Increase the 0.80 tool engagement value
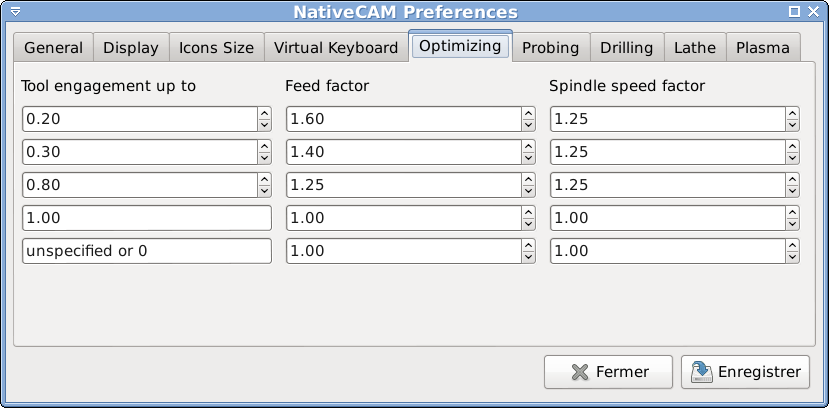829x408 pixels. (x=264, y=179)
